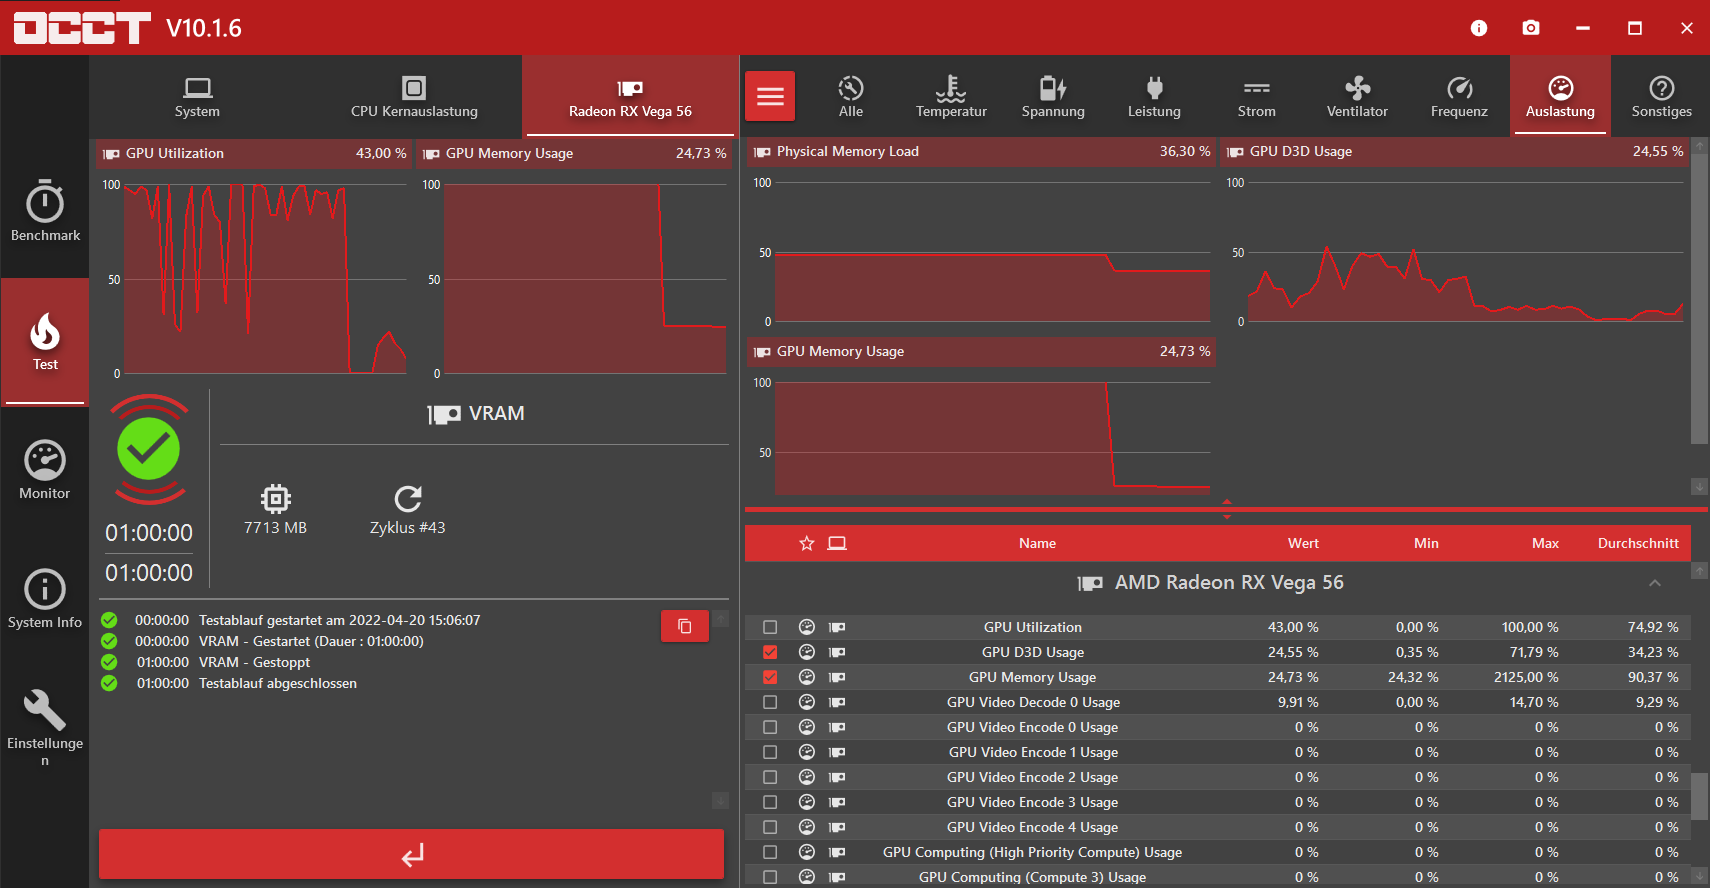This screenshot has height=888, width=1710.
Task: Open the Monitor section in sidebar
Action: tap(45, 471)
